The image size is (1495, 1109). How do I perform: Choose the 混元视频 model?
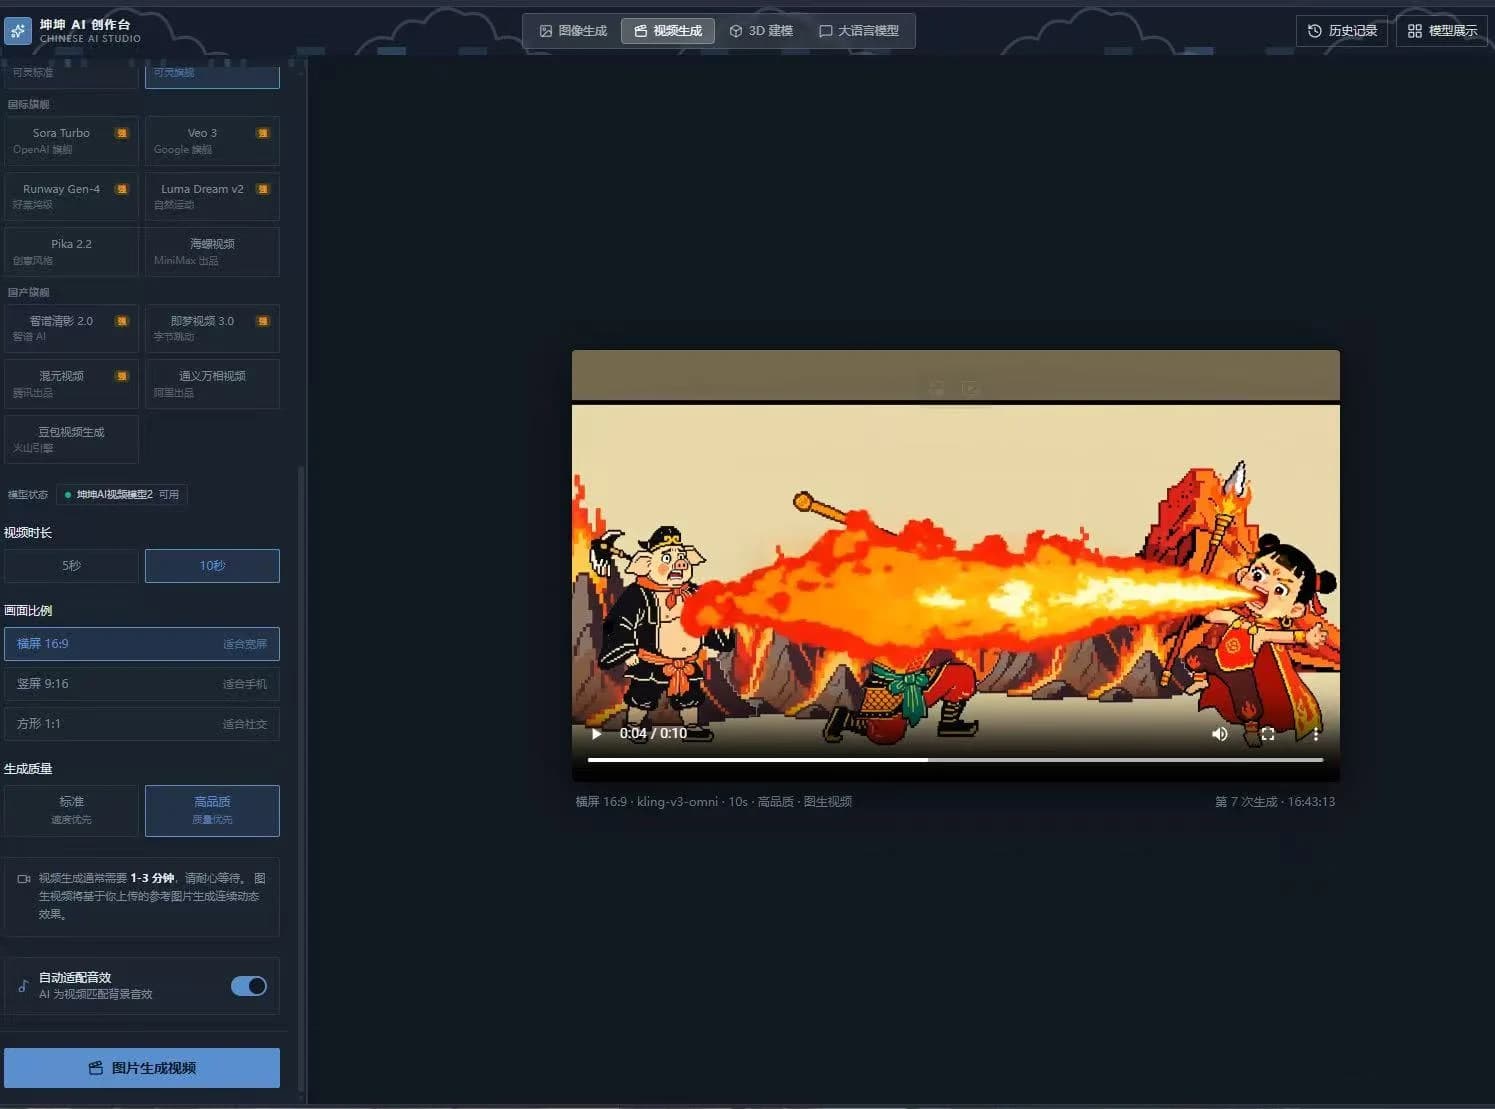[x=71, y=384]
